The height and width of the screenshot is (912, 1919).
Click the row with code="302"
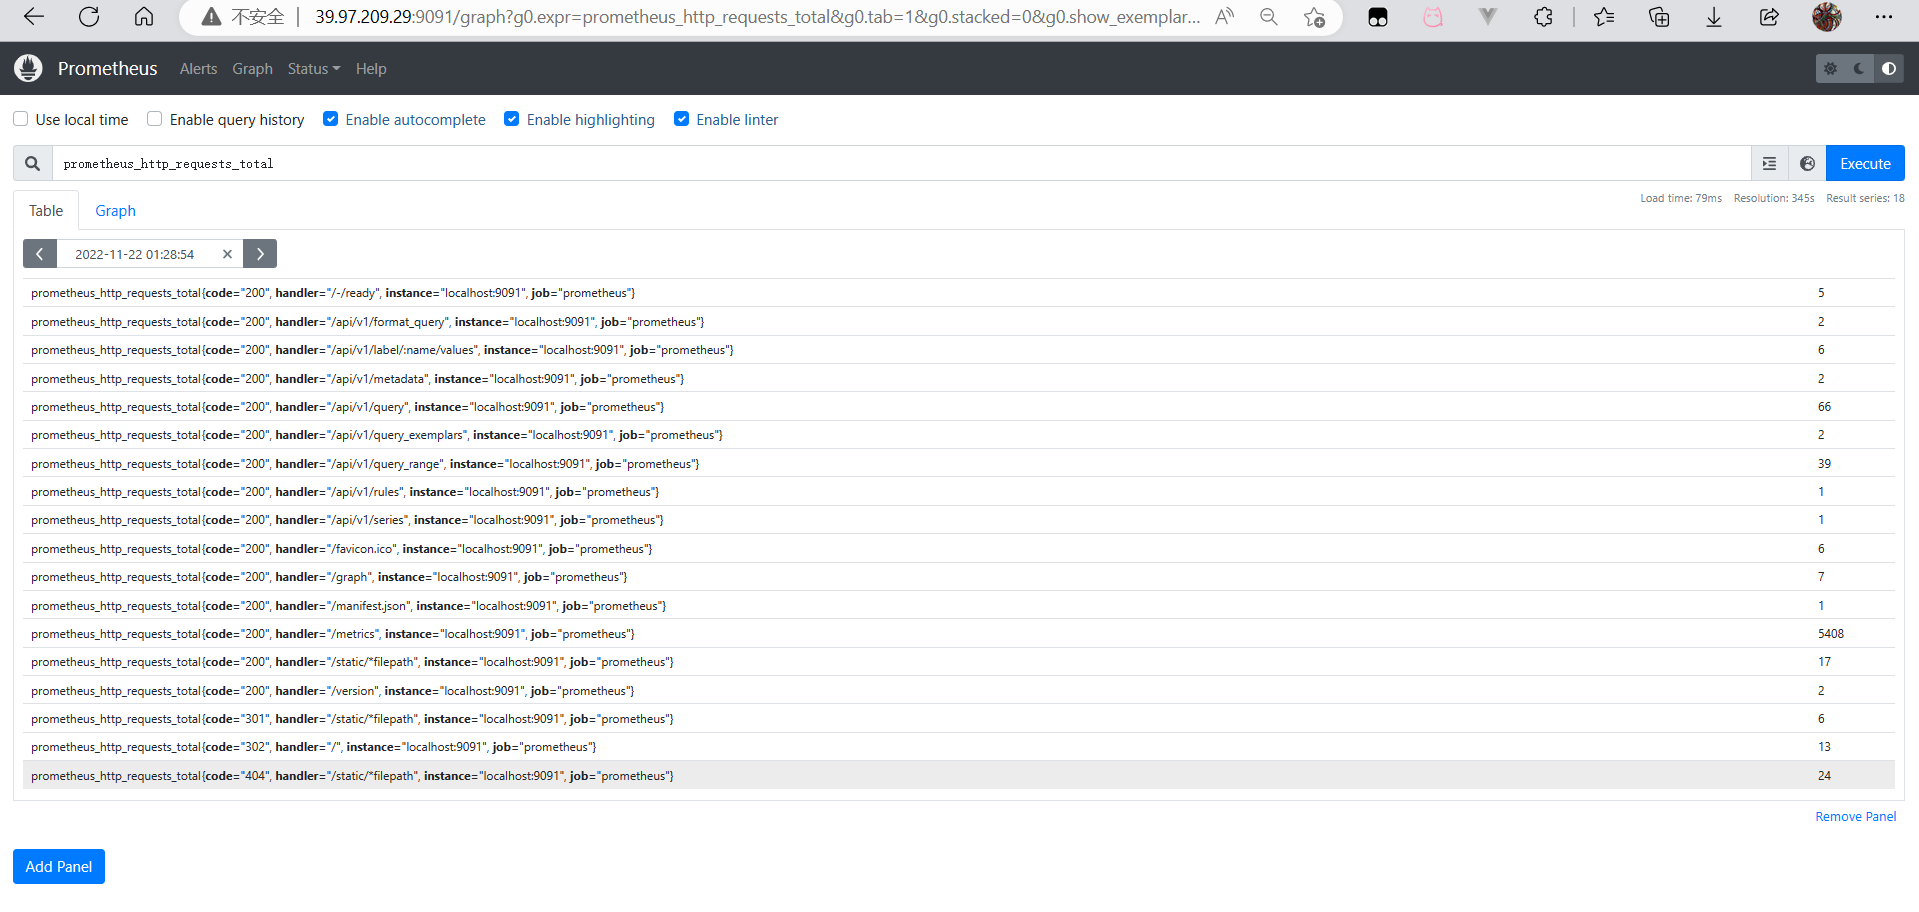click(x=959, y=747)
